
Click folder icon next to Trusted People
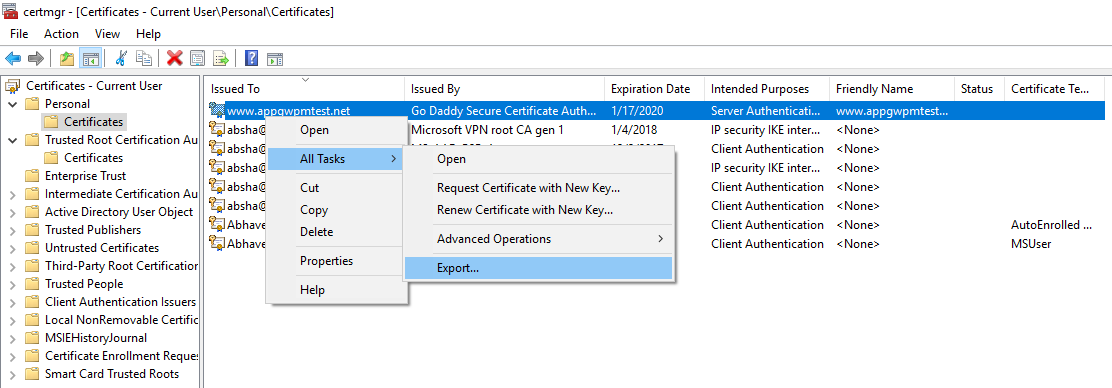[31, 284]
